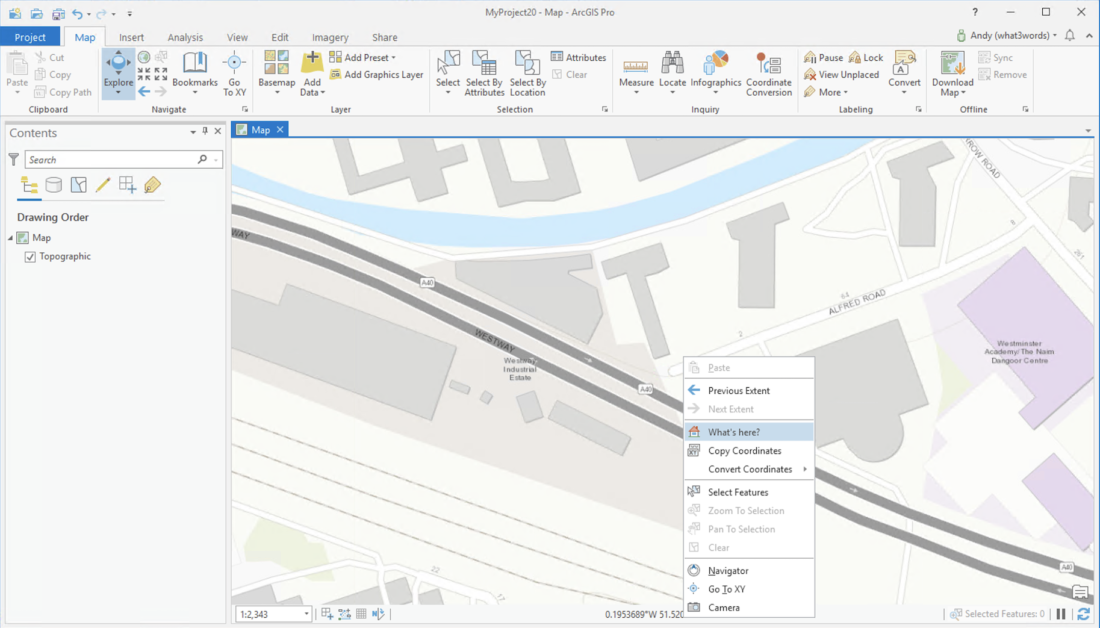1100x628 pixels.
Task: Open the Help question mark
Action: click(974, 12)
